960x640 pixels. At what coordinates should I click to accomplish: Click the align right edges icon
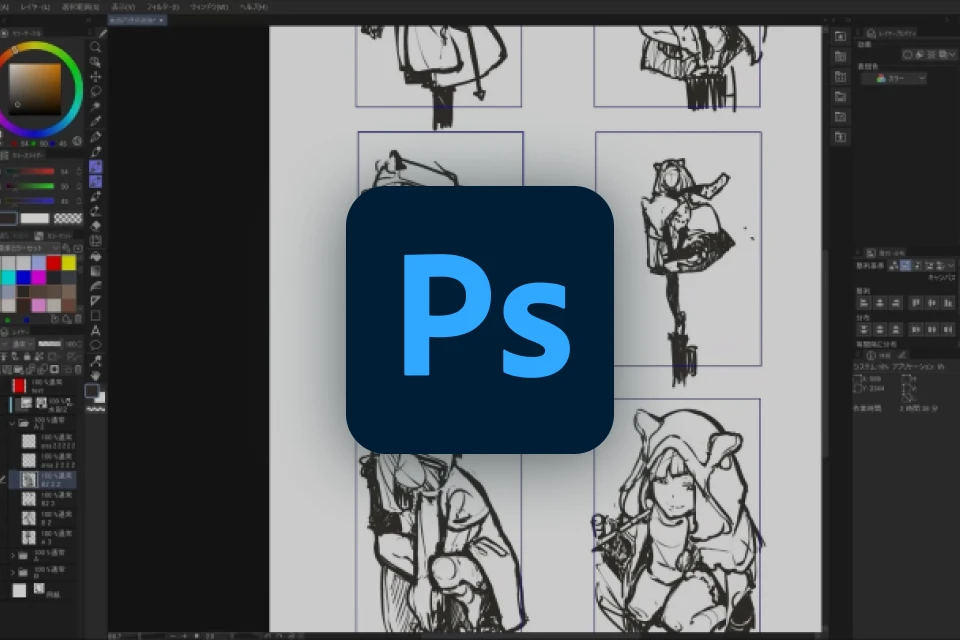click(896, 303)
